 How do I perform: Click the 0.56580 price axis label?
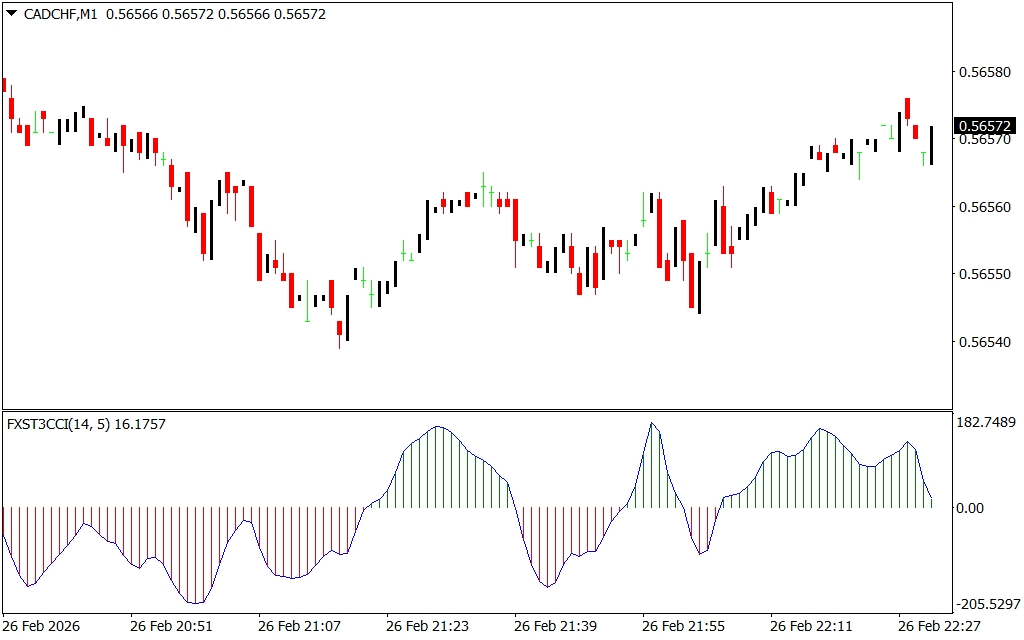(x=985, y=72)
